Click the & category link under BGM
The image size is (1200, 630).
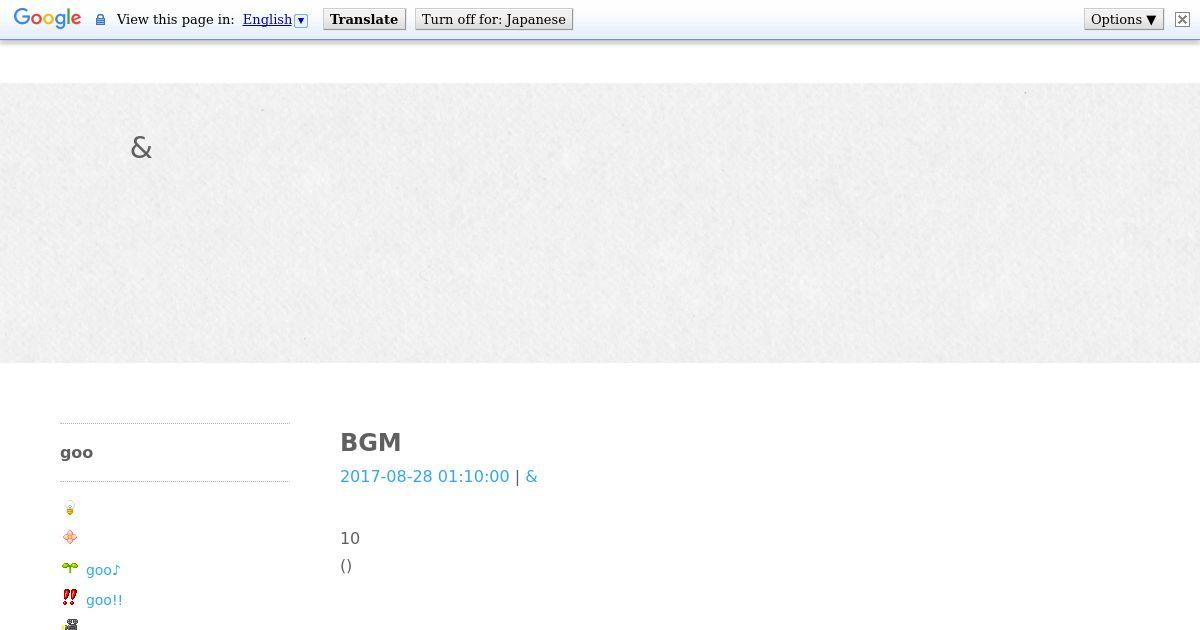click(x=531, y=476)
